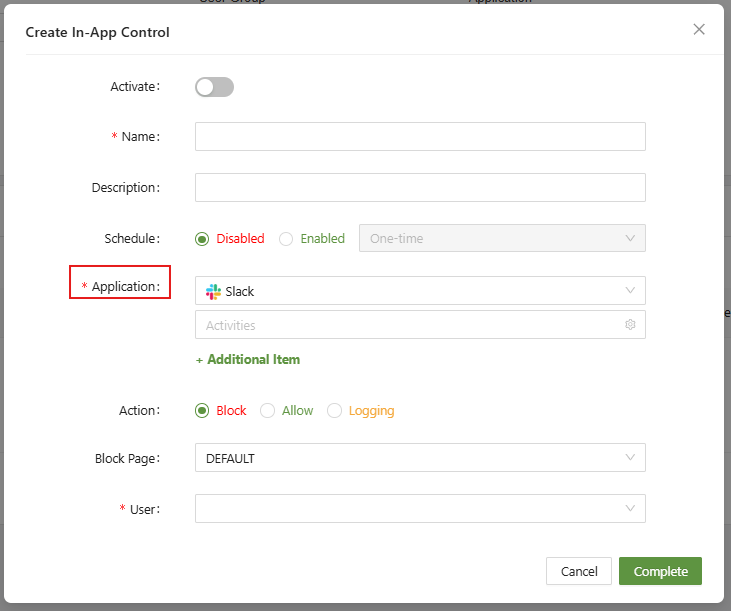The image size is (731, 611).
Task: Choose the Logging action radio button
Action: (334, 411)
